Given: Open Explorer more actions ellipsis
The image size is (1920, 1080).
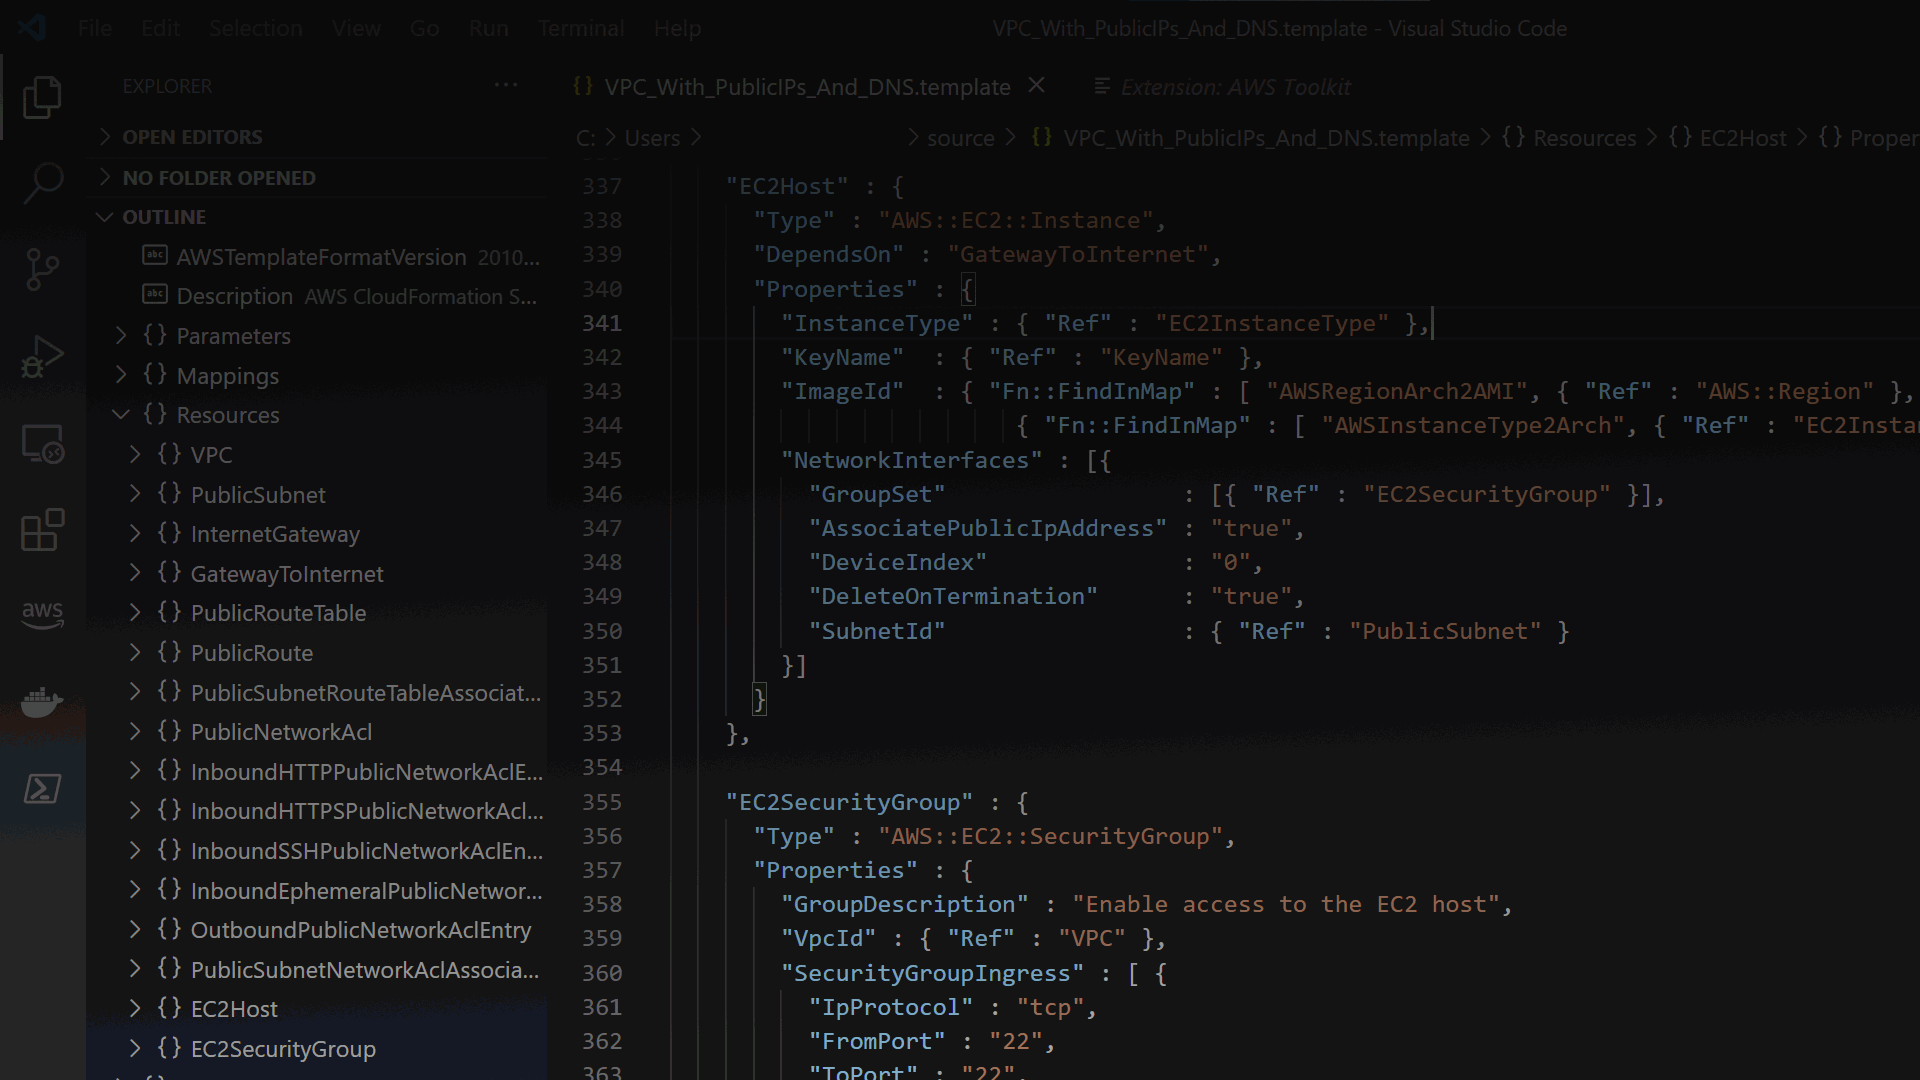Looking at the screenshot, I should click(506, 86).
